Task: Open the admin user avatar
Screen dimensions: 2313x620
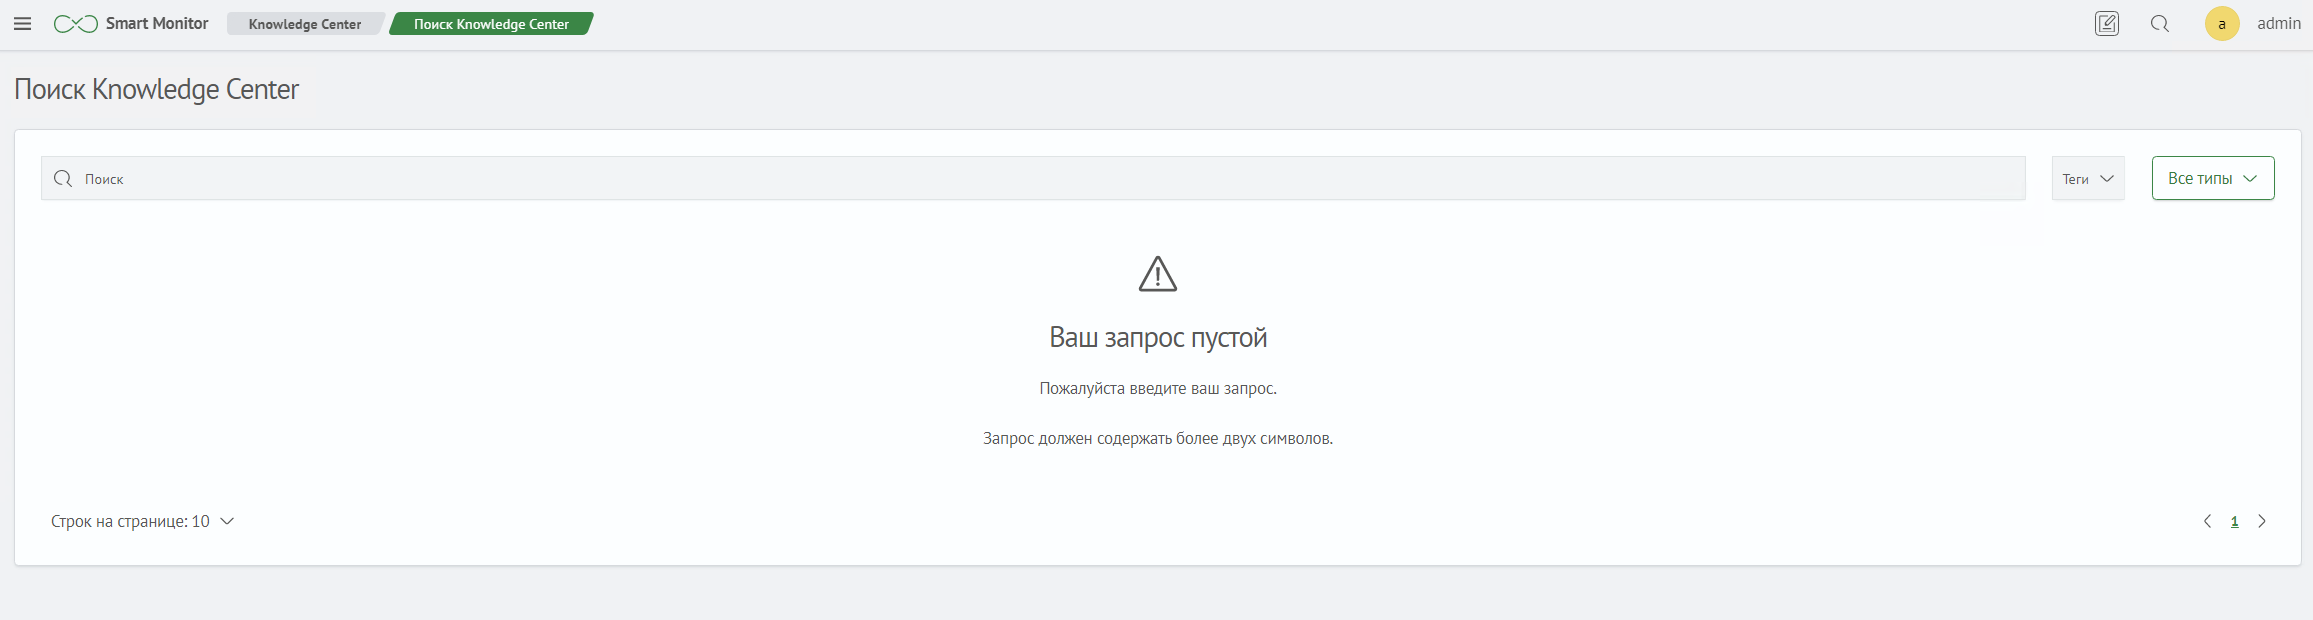Action: pos(2222,24)
